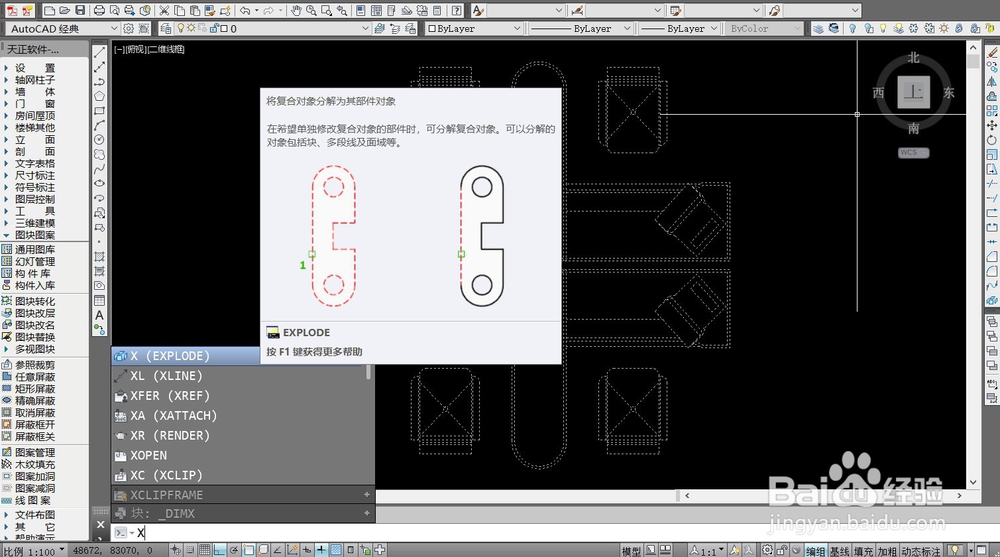Click the Undo arrow icon
Screen dimensions: 1000x557
click(x=245, y=10)
